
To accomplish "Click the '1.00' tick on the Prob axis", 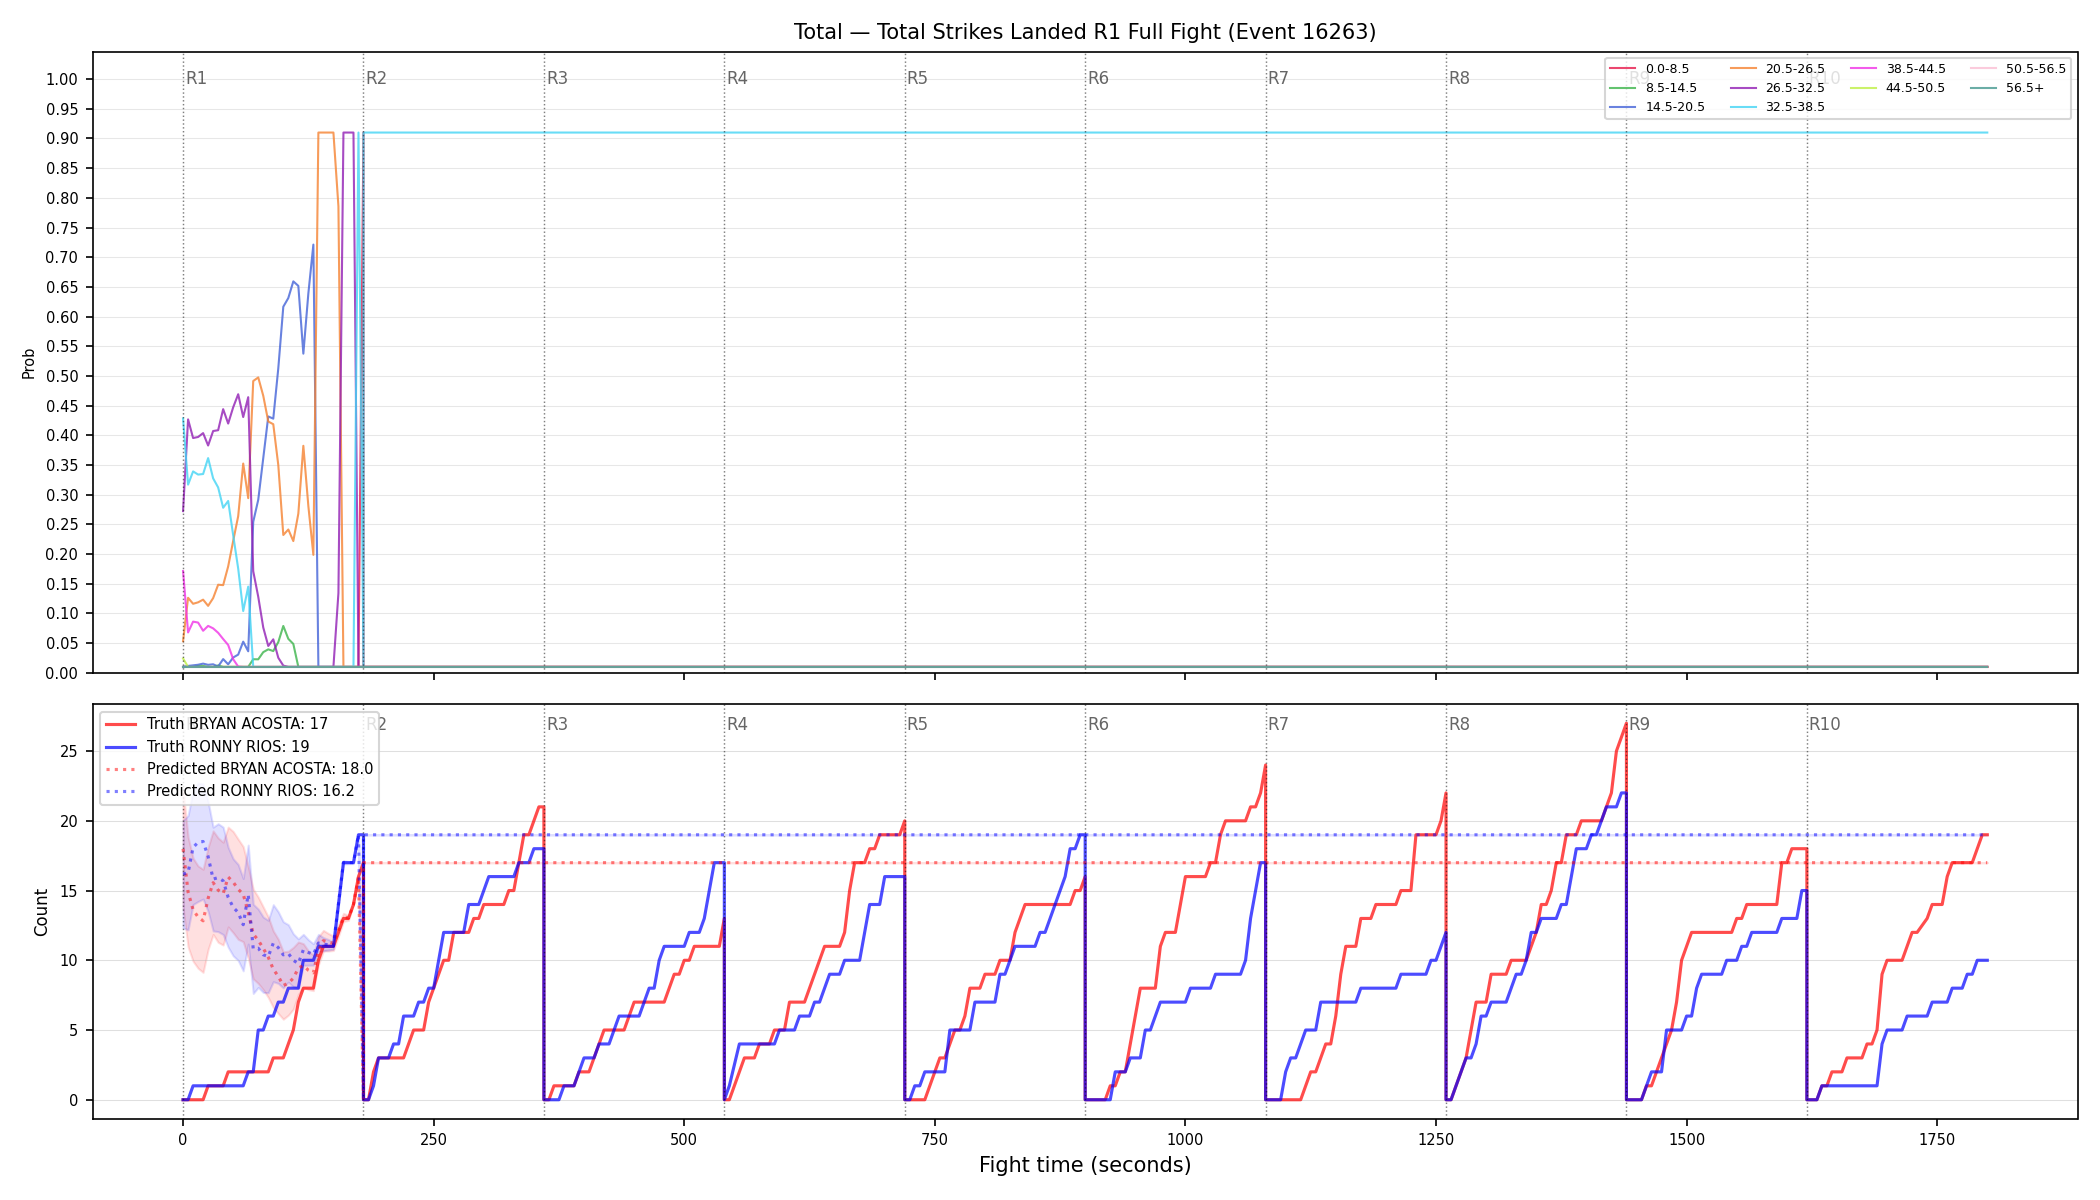I will pyautogui.click(x=62, y=80).
